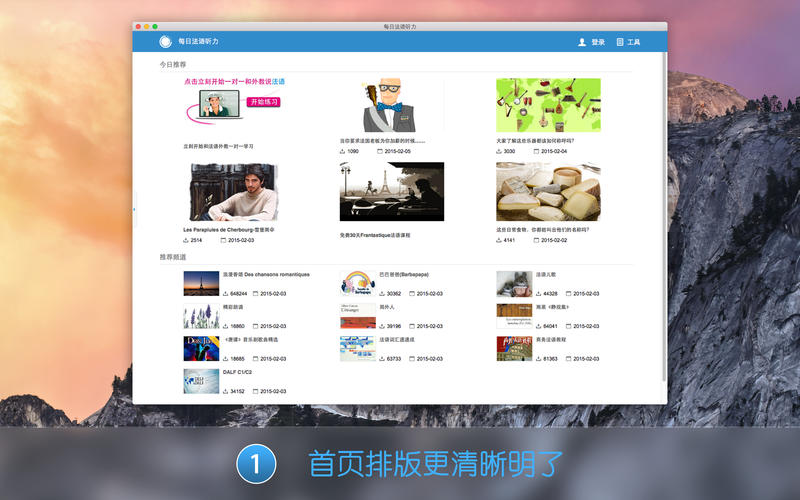The width and height of the screenshot is (800, 500).
Task: Open the 工具 tools menu item
Action: tap(634, 42)
